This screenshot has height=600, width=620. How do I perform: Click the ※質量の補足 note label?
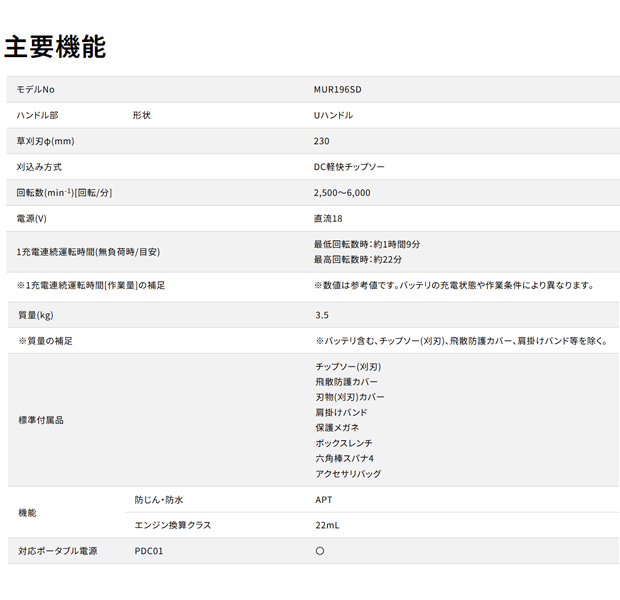(x=45, y=341)
